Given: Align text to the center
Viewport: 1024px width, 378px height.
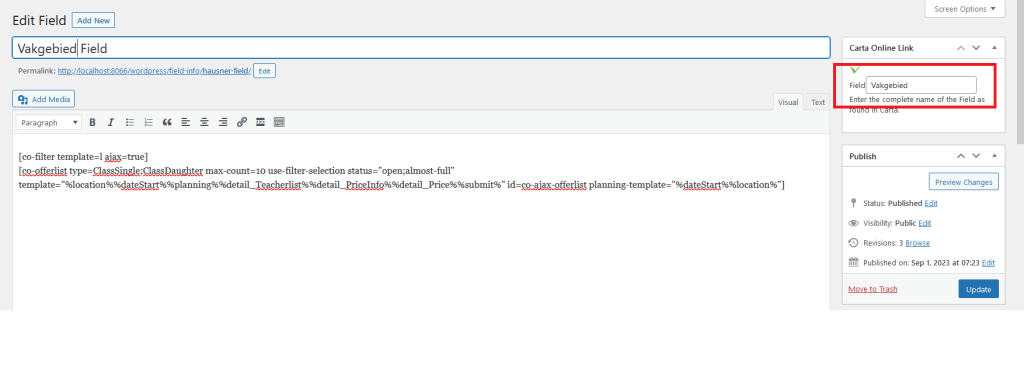Looking at the screenshot, I should coord(204,122).
